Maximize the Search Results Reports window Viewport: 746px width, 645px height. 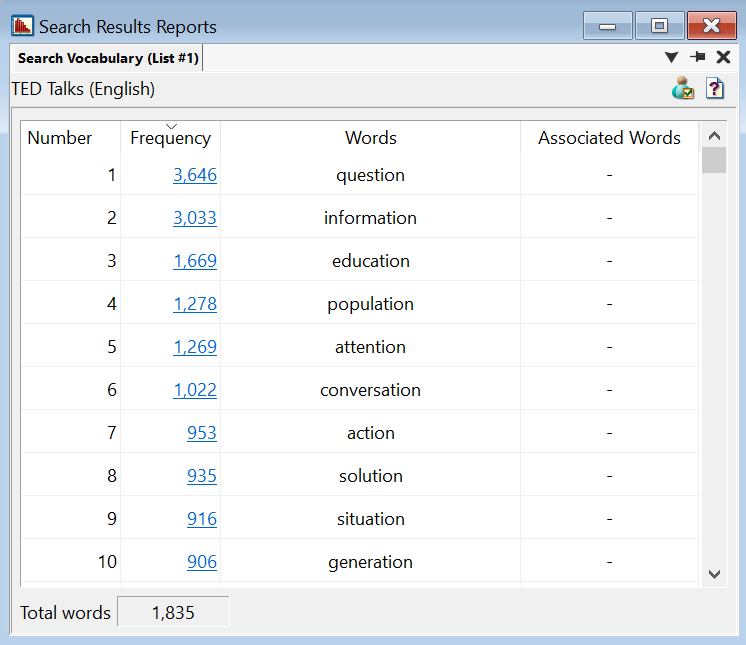click(659, 26)
